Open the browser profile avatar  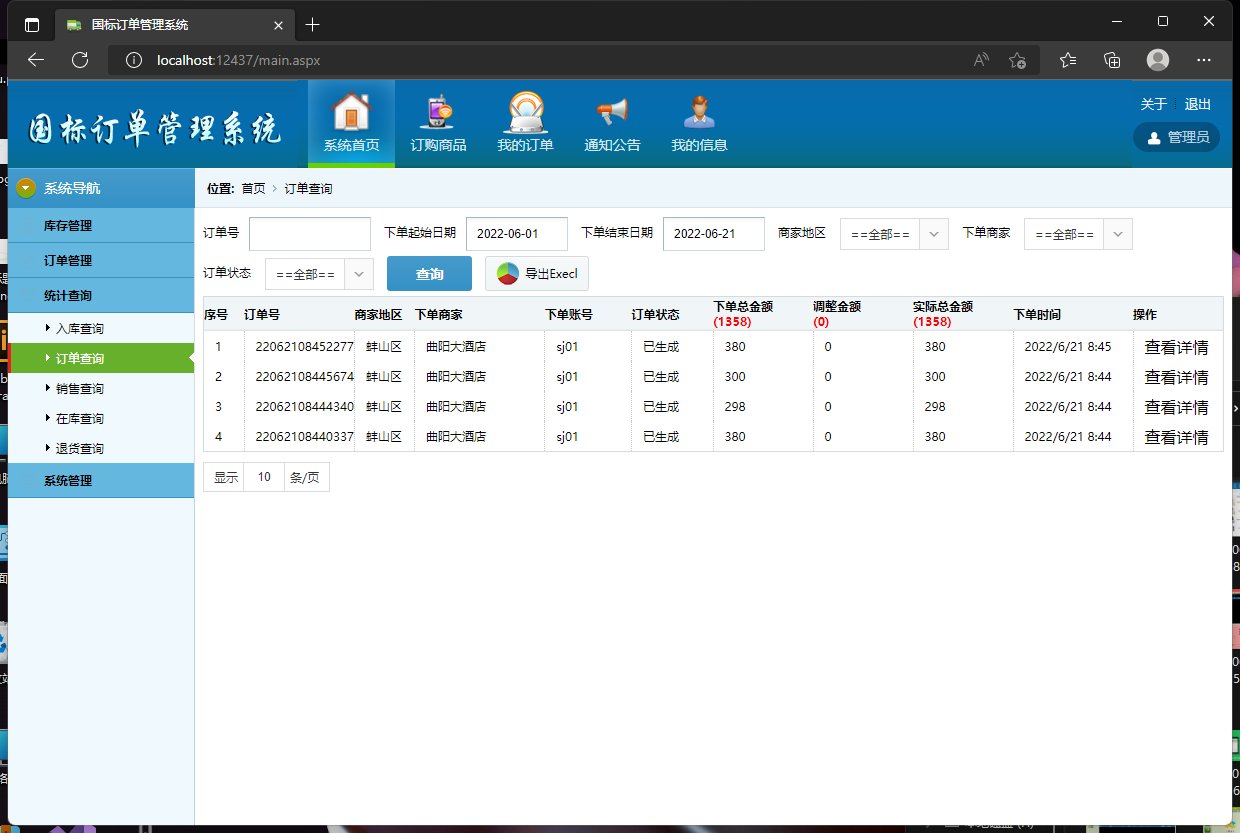pyautogui.click(x=1158, y=60)
